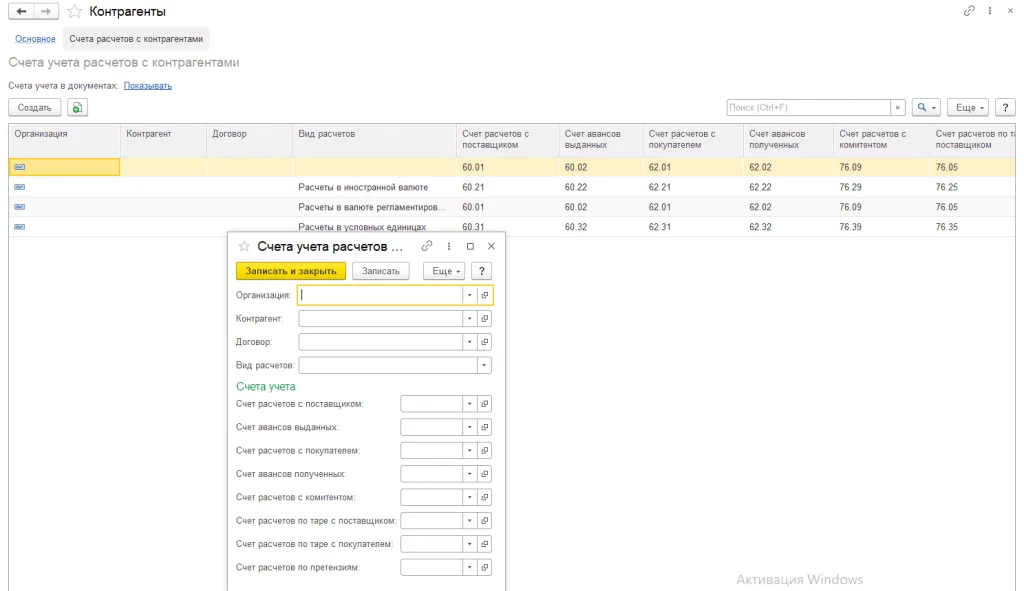Click the Показывать link
The width and height of the screenshot is (1024, 591).
point(148,86)
